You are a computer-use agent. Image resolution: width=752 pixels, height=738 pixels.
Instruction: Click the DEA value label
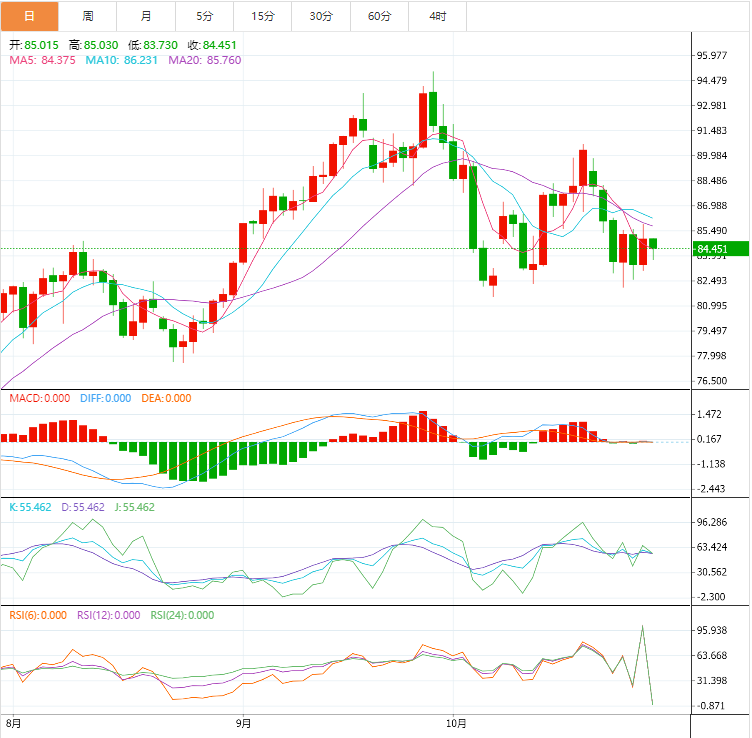point(166,398)
